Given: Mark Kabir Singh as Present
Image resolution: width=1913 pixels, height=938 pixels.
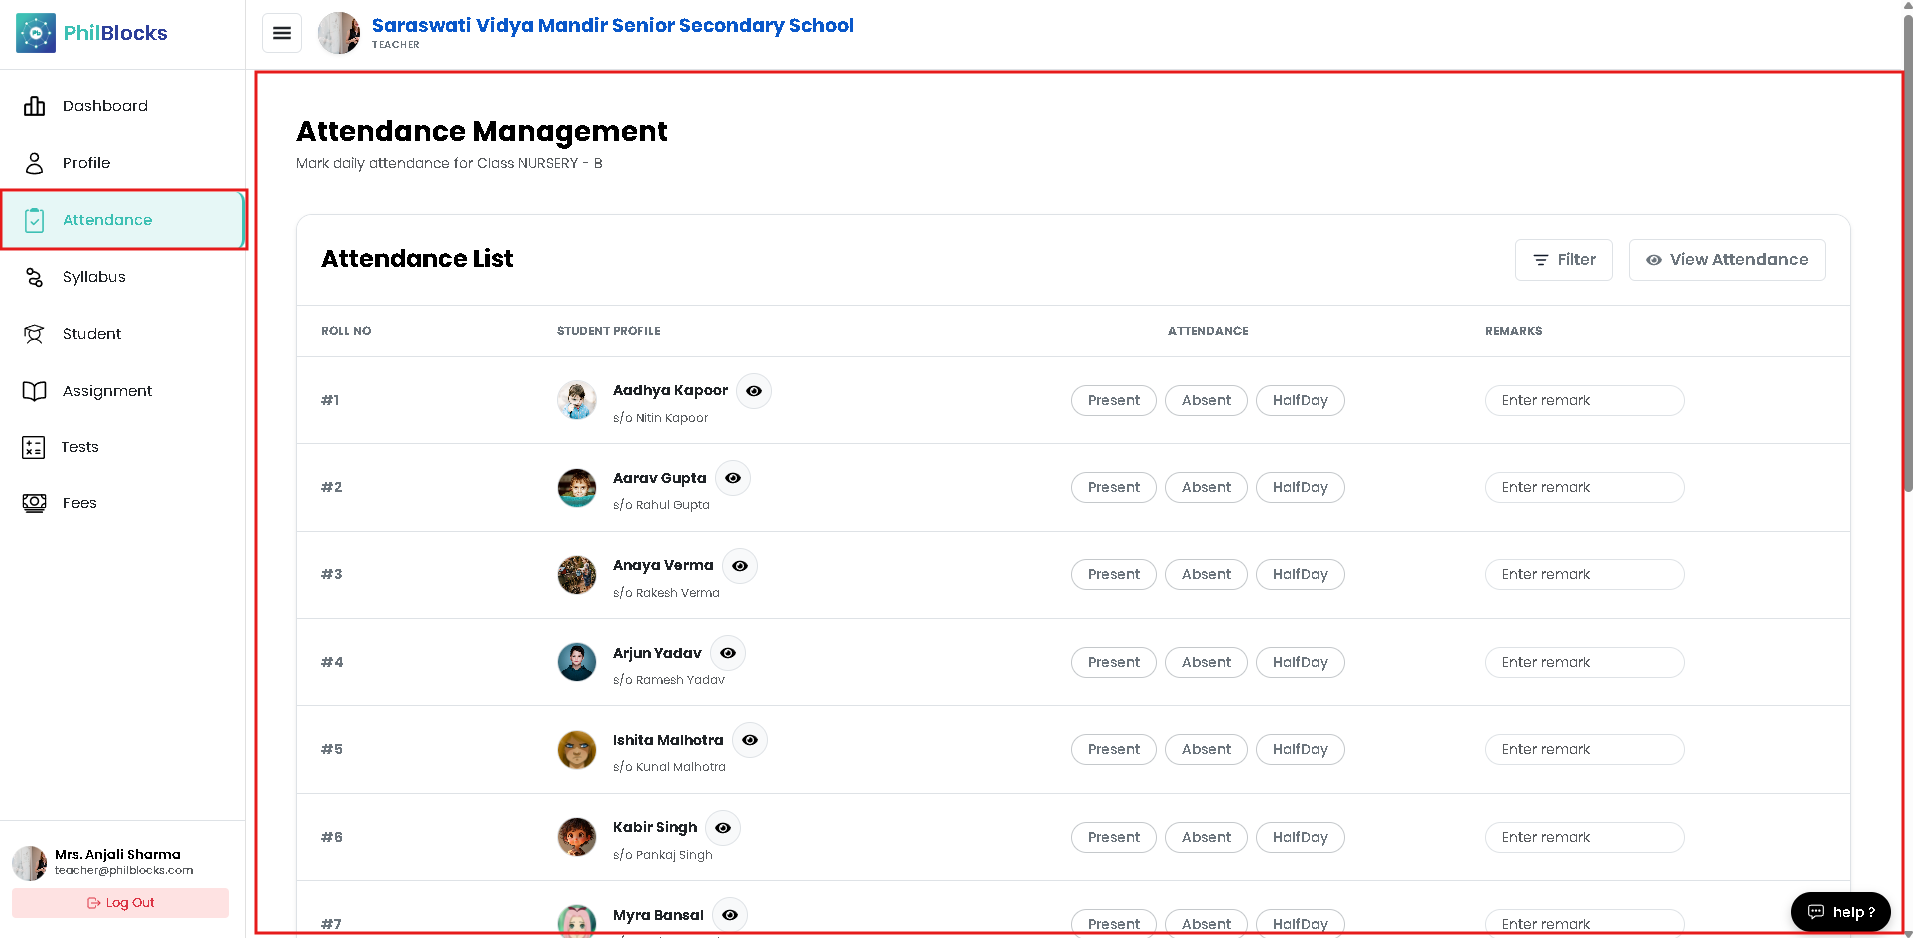Looking at the screenshot, I should (1114, 837).
